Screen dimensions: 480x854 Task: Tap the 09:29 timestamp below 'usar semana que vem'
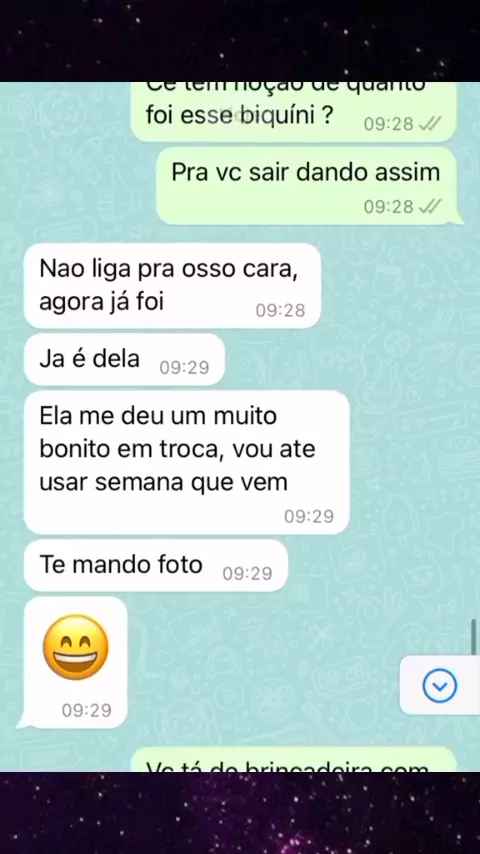(309, 516)
